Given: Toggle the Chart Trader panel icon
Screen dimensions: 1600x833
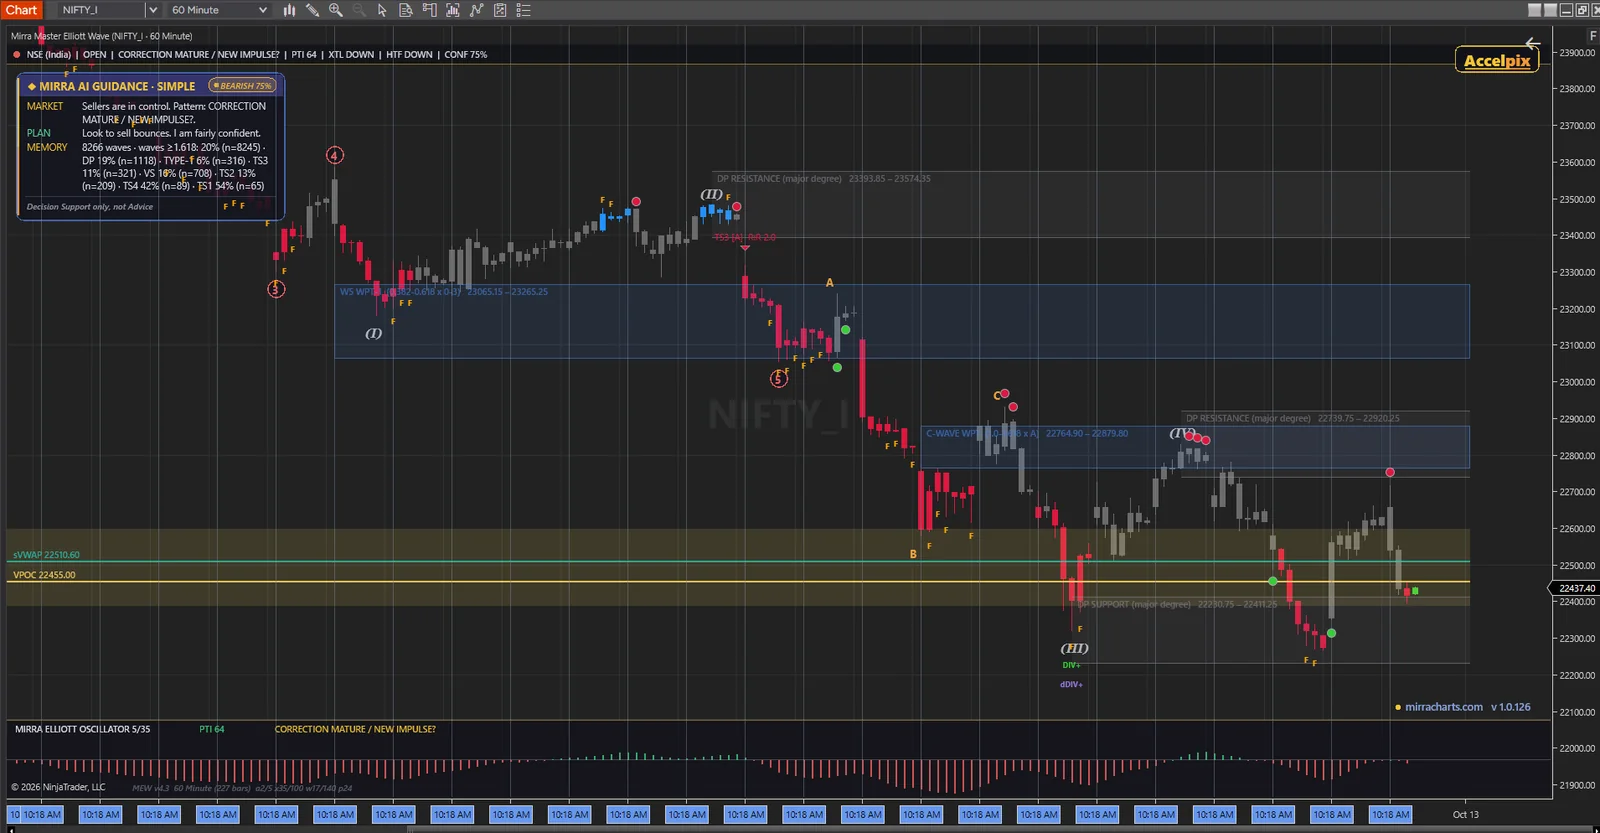Looking at the screenshot, I should (x=429, y=10).
